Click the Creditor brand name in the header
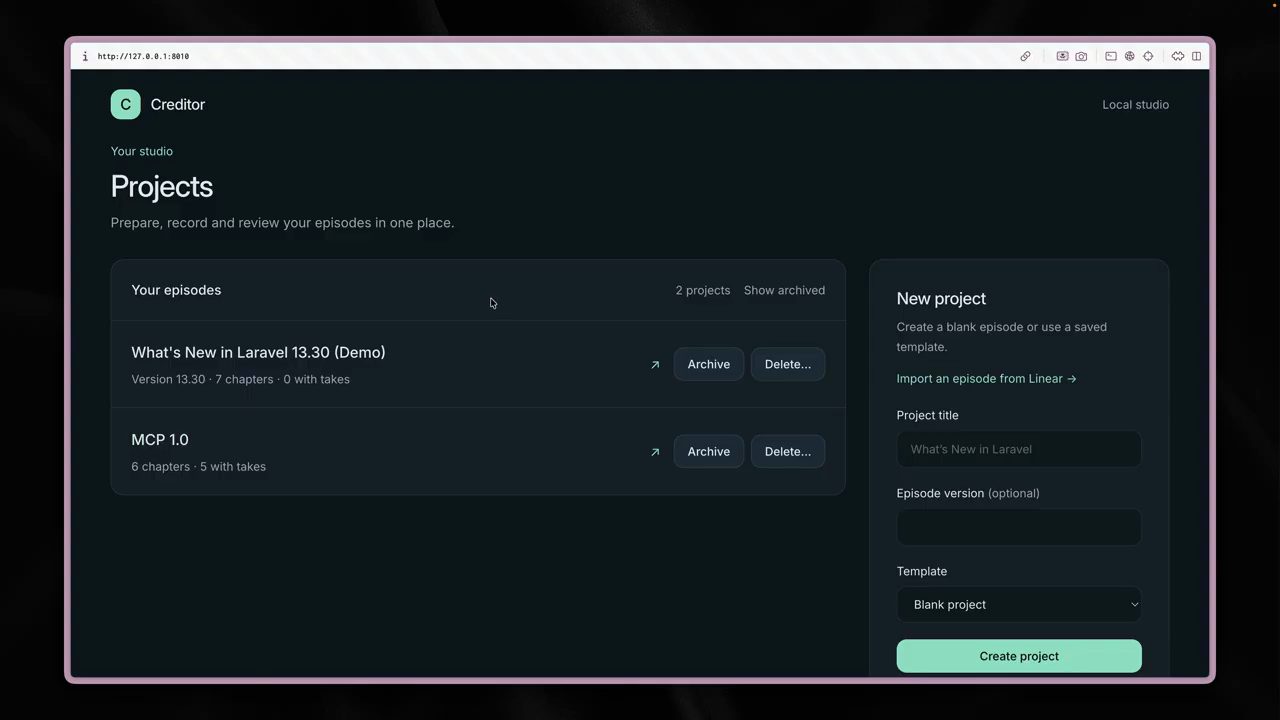1280x720 pixels. click(x=178, y=104)
